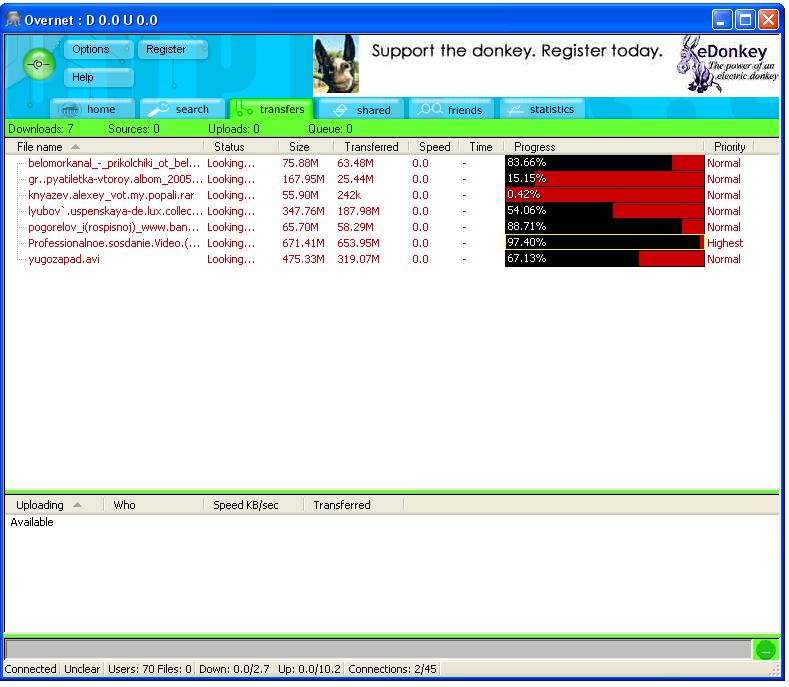The width and height of the screenshot is (789, 687).
Task: Open the friends tab
Action: (x=451, y=109)
